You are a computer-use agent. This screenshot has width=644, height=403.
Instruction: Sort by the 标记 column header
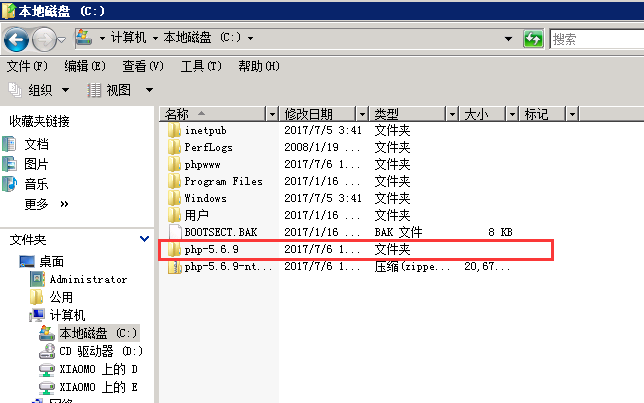pyautogui.click(x=543, y=114)
